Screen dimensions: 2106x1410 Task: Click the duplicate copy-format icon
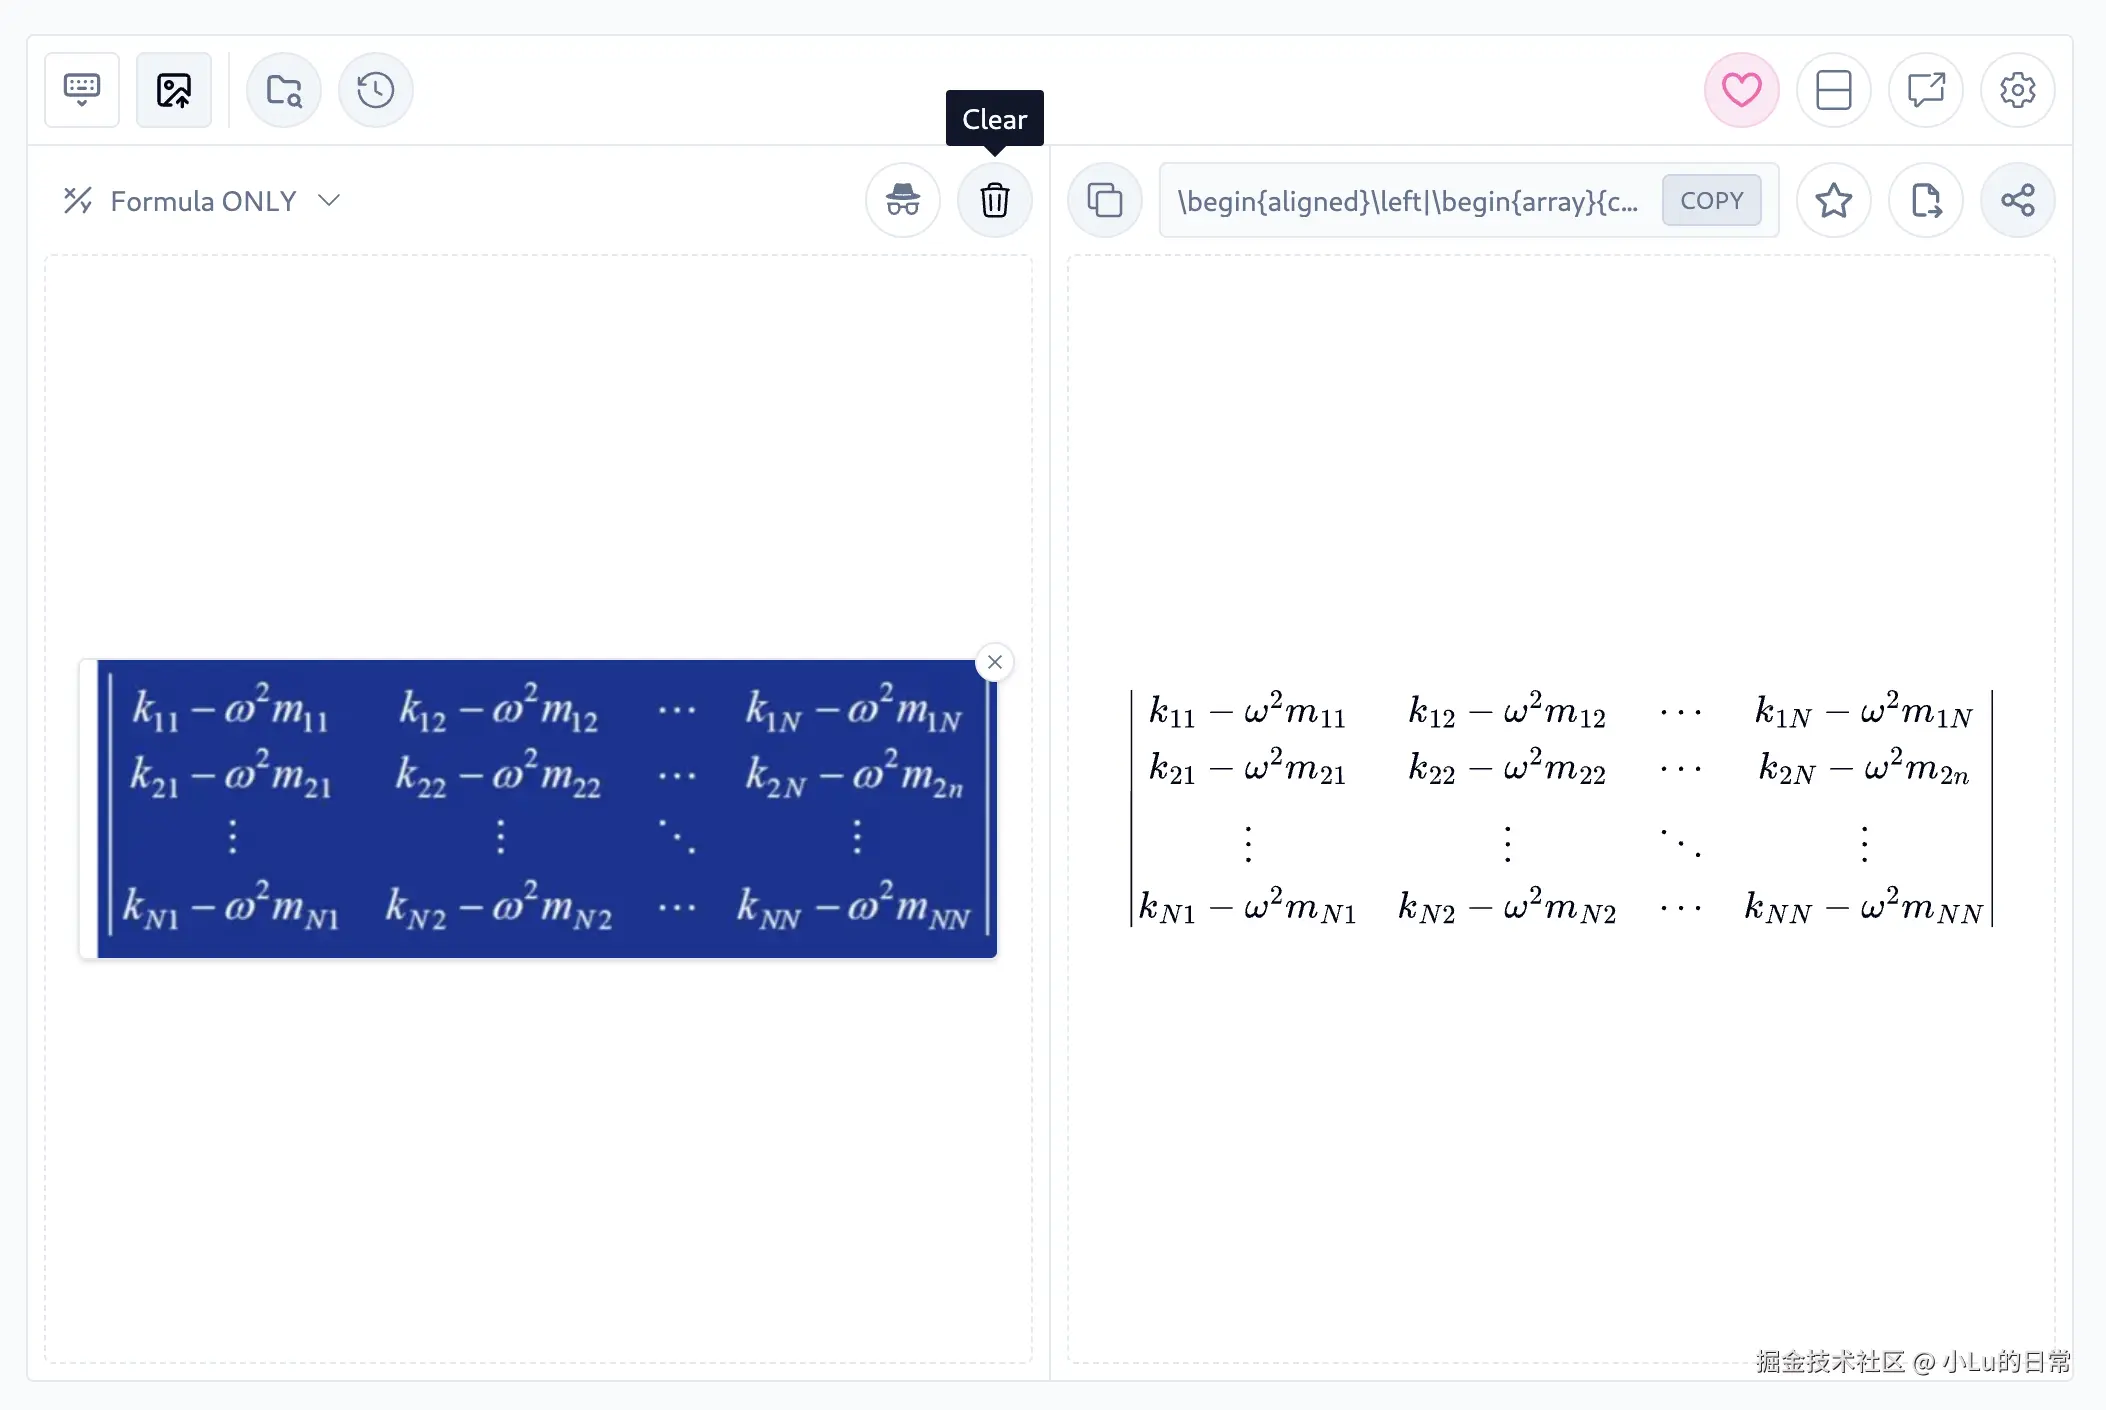click(1105, 200)
